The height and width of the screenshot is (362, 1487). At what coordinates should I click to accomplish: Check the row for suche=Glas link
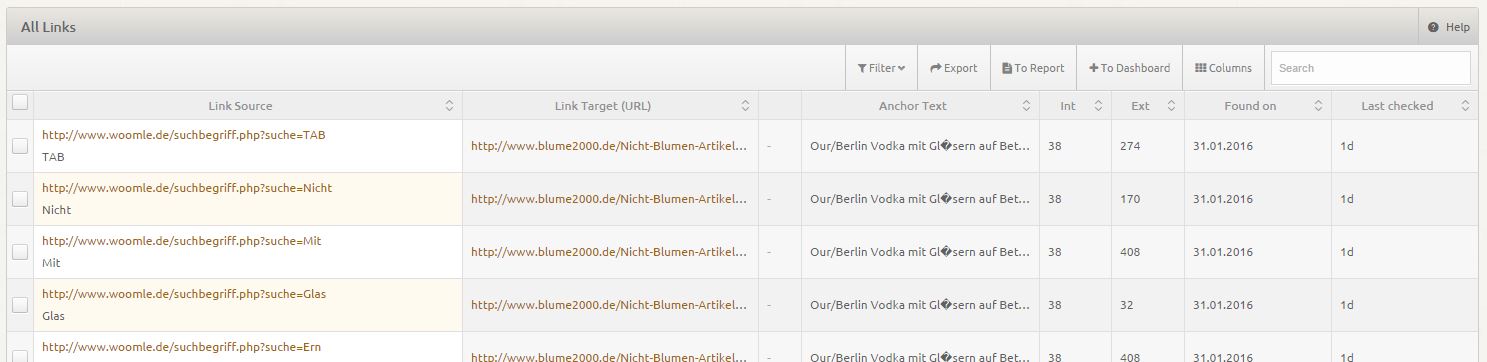[20, 305]
